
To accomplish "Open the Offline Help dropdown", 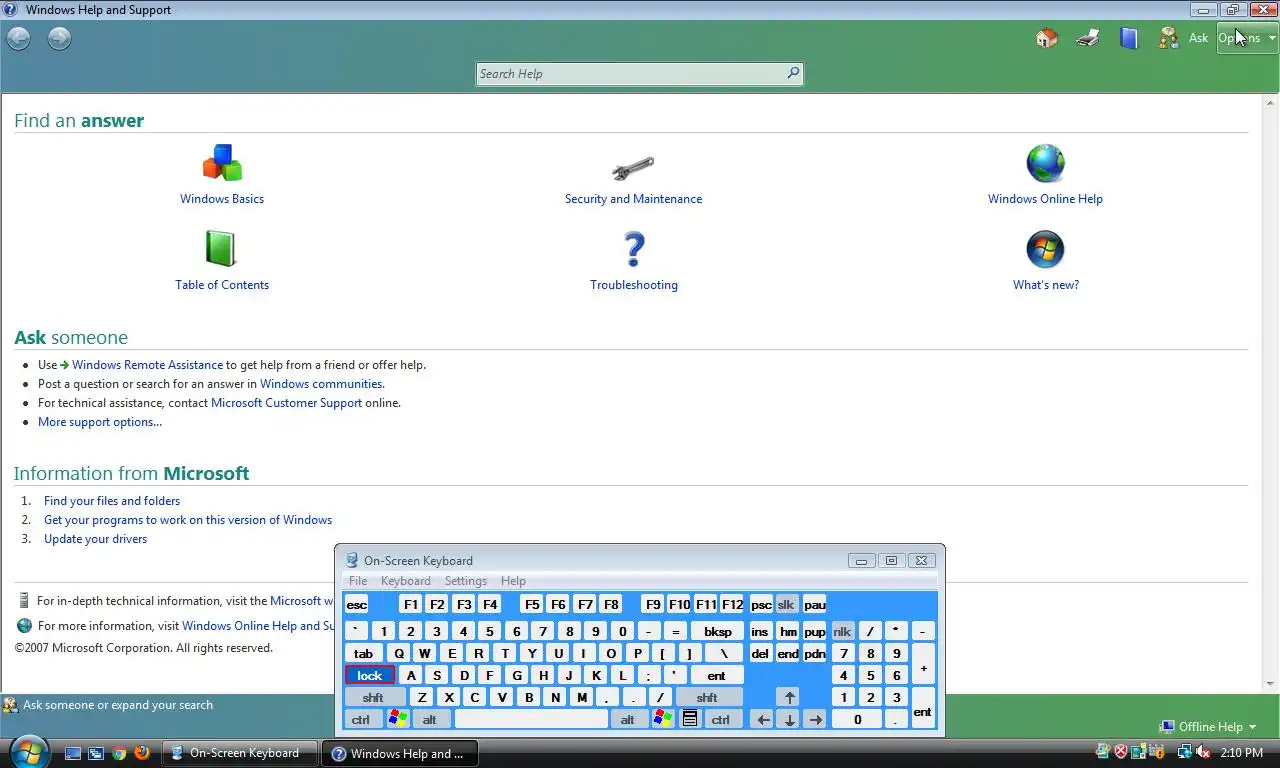I will pyautogui.click(x=1208, y=727).
